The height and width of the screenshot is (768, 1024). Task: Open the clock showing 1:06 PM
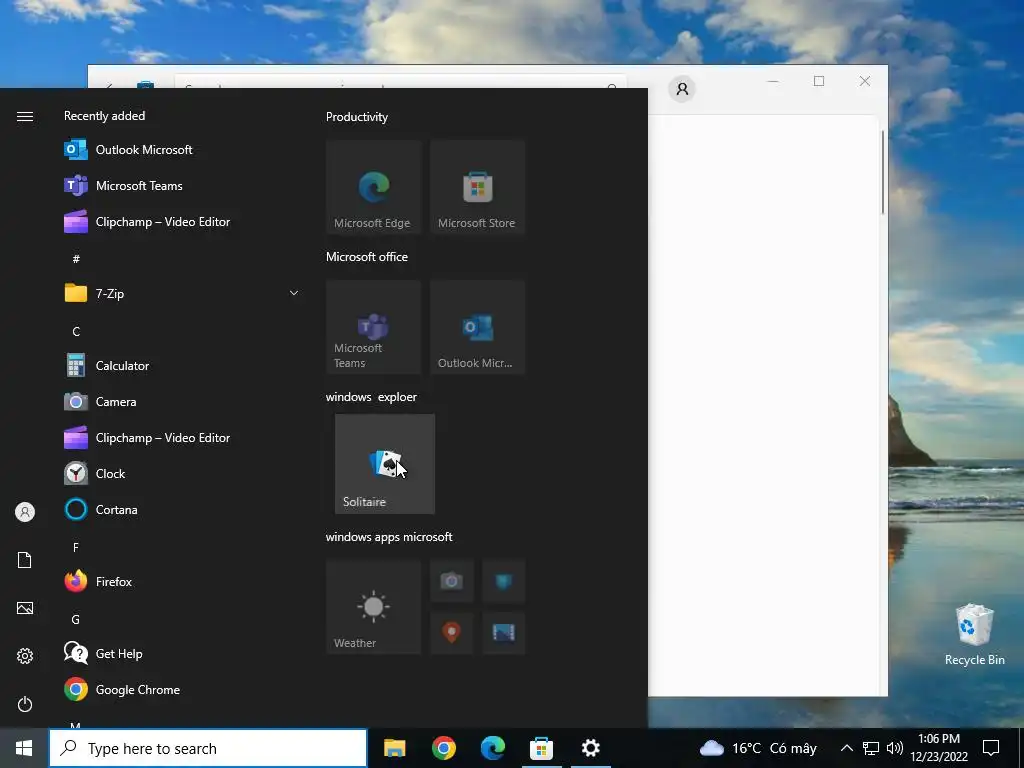pyautogui.click(x=939, y=748)
